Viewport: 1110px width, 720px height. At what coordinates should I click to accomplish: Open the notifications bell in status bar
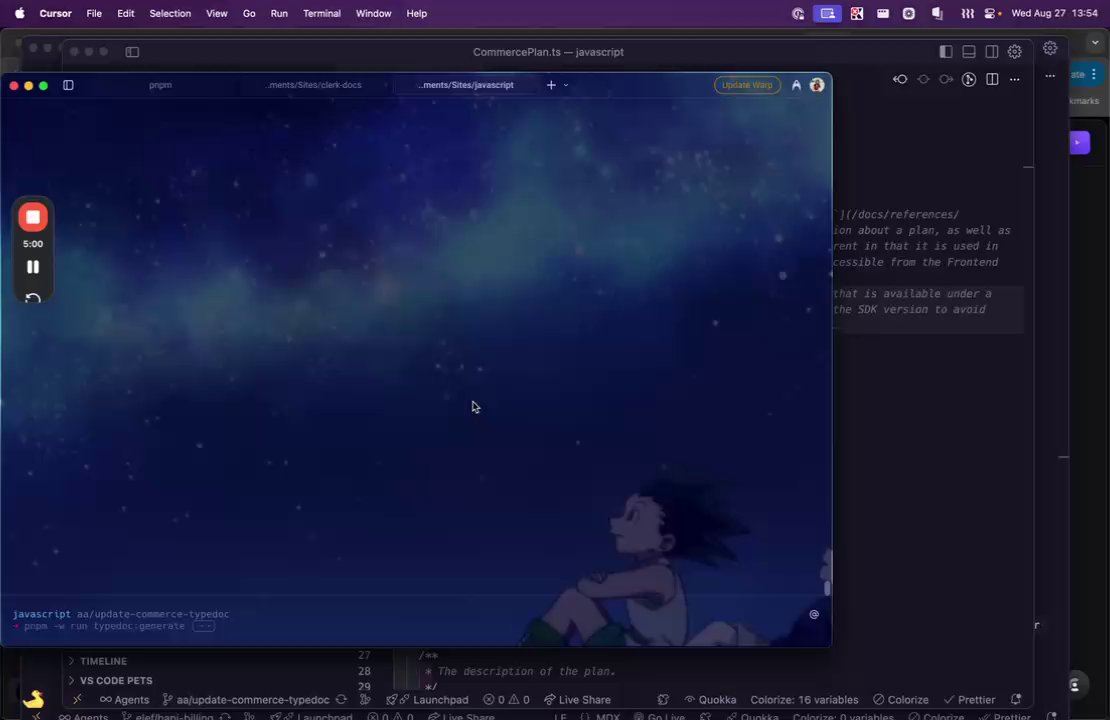click(x=1016, y=699)
